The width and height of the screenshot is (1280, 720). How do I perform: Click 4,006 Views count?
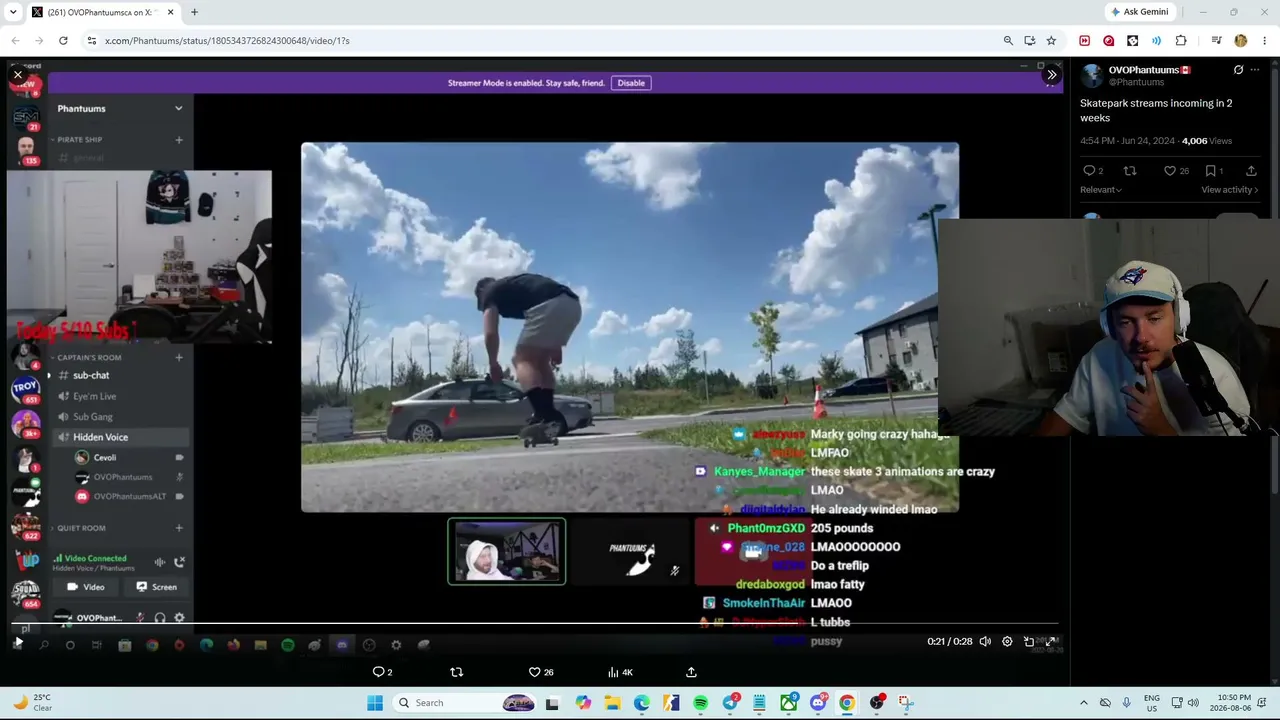coord(1206,141)
